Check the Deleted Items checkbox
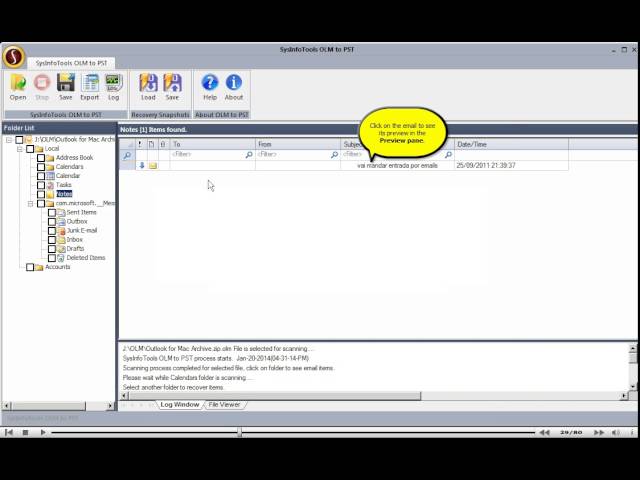This screenshot has height=480, width=640. click(52, 258)
